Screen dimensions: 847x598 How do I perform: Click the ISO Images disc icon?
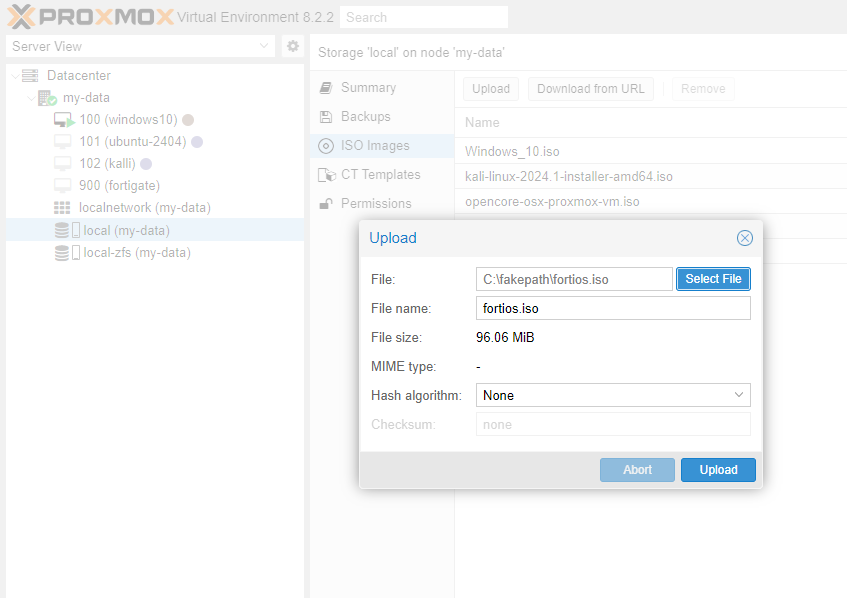point(326,146)
